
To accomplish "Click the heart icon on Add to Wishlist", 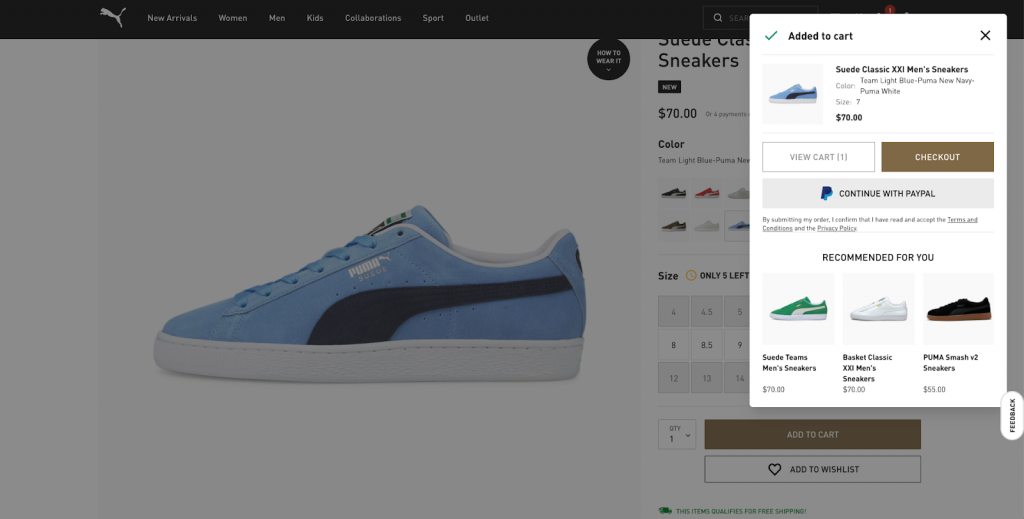I will click(775, 469).
